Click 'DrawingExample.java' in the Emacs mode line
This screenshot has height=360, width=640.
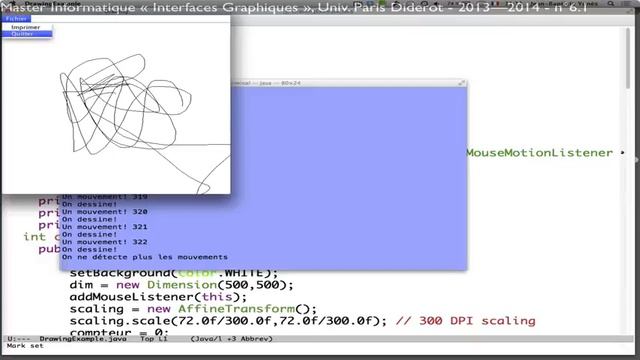click(x=83, y=339)
